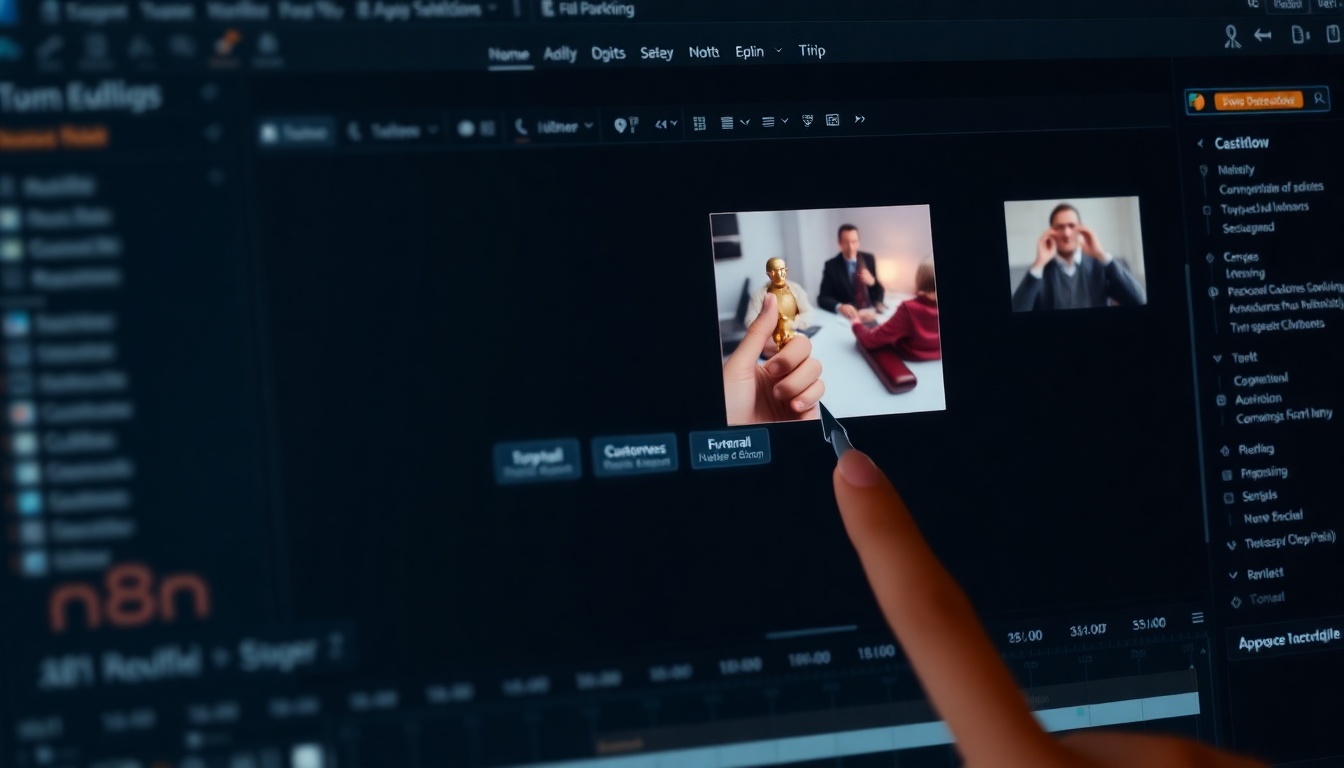Open the Eplin dropdown in the top menu
1344x768 pixels.
point(758,52)
